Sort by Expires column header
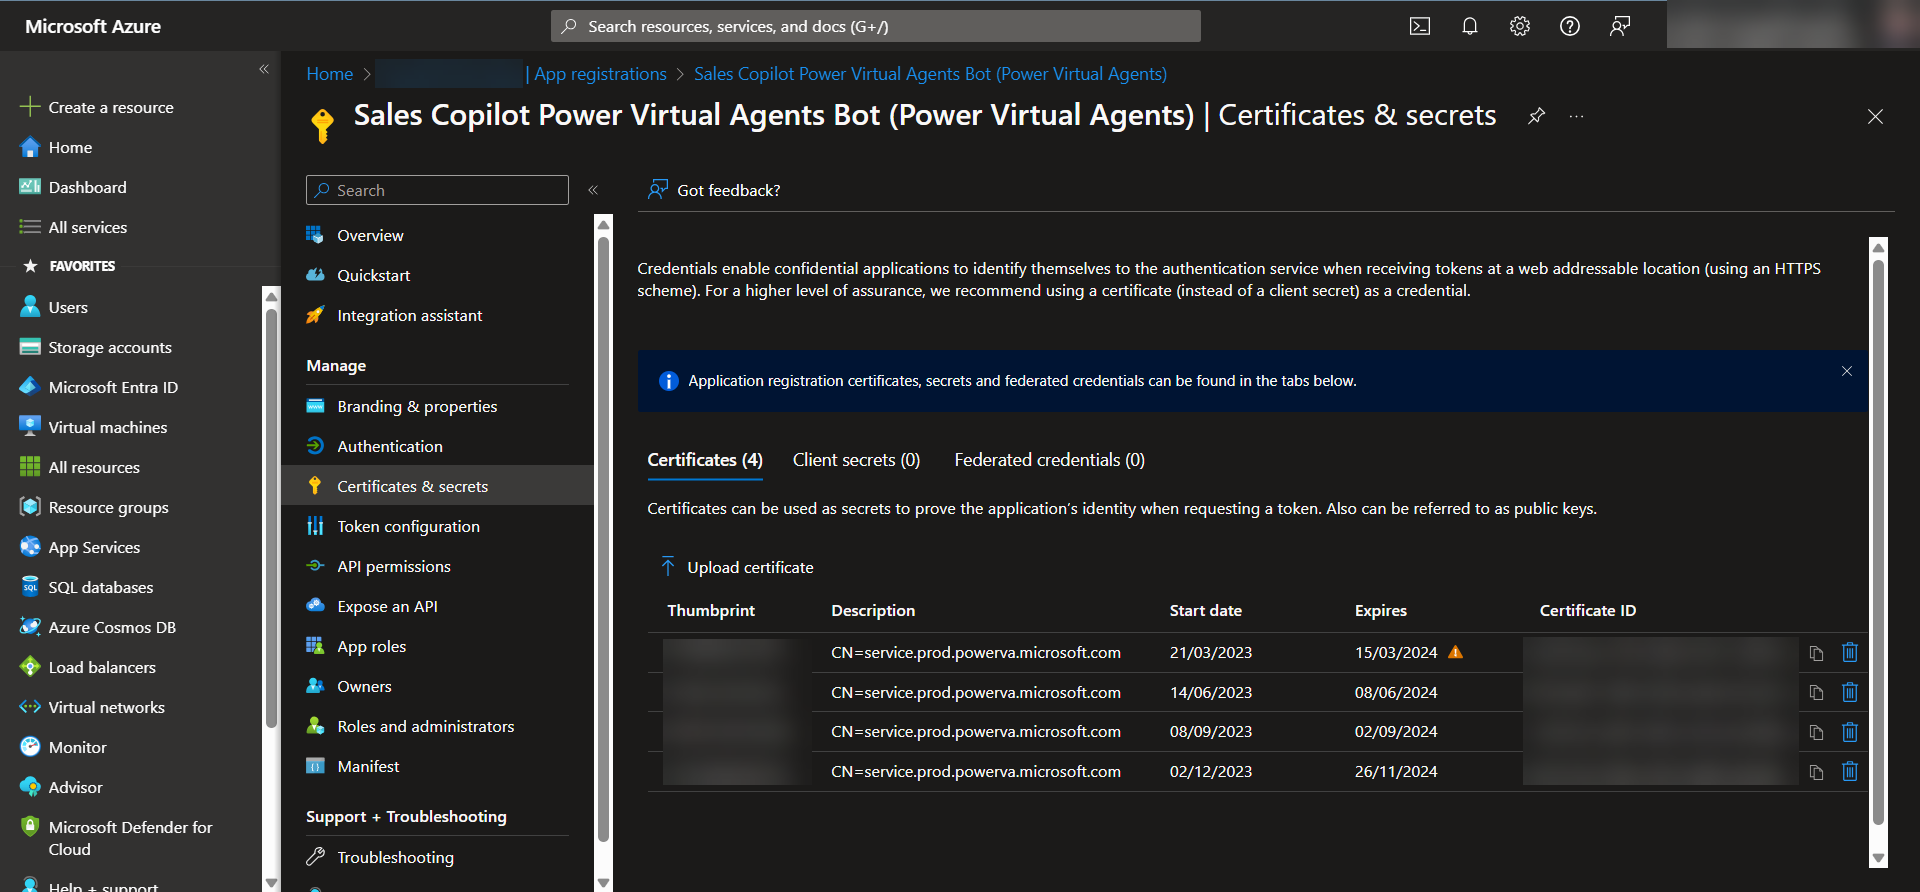The width and height of the screenshot is (1920, 892). point(1380,611)
